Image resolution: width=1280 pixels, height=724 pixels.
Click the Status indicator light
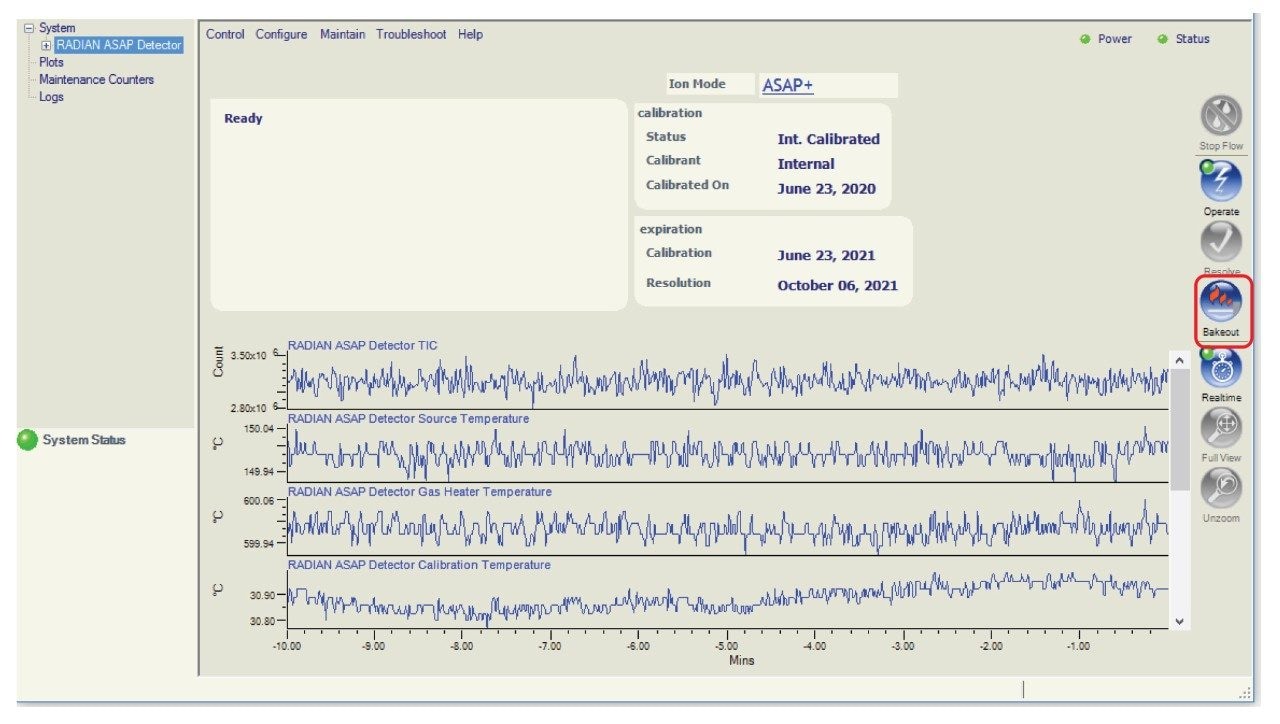point(1162,39)
